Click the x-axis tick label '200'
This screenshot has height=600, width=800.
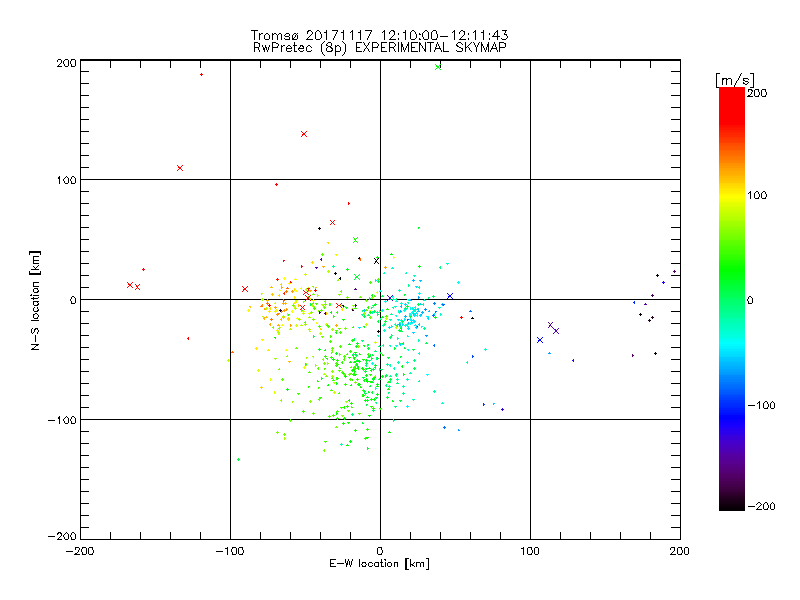pyautogui.click(x=680, y=551)
